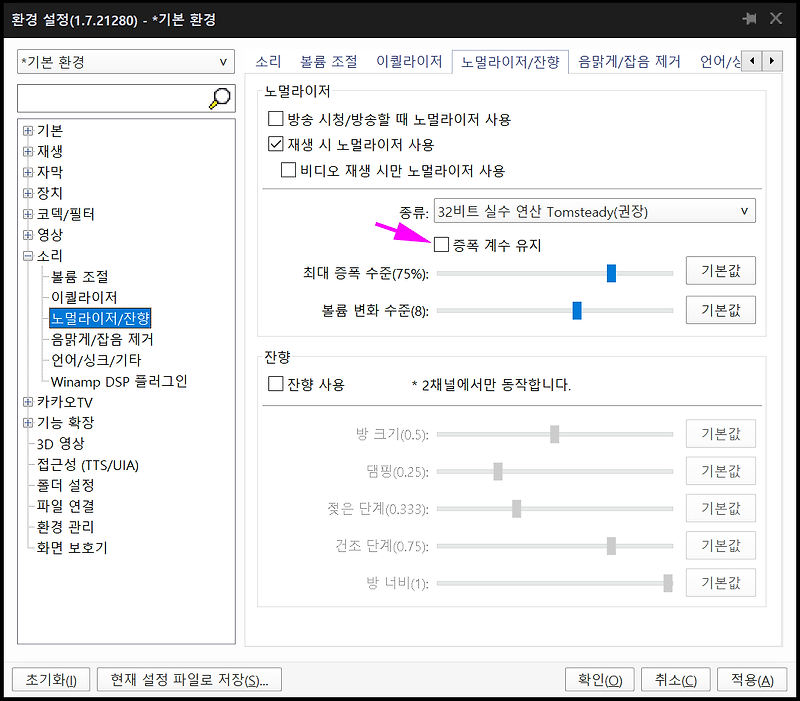Select 화면 보호기 in the tree
The image size is (800, 701).
coord(71,548)
